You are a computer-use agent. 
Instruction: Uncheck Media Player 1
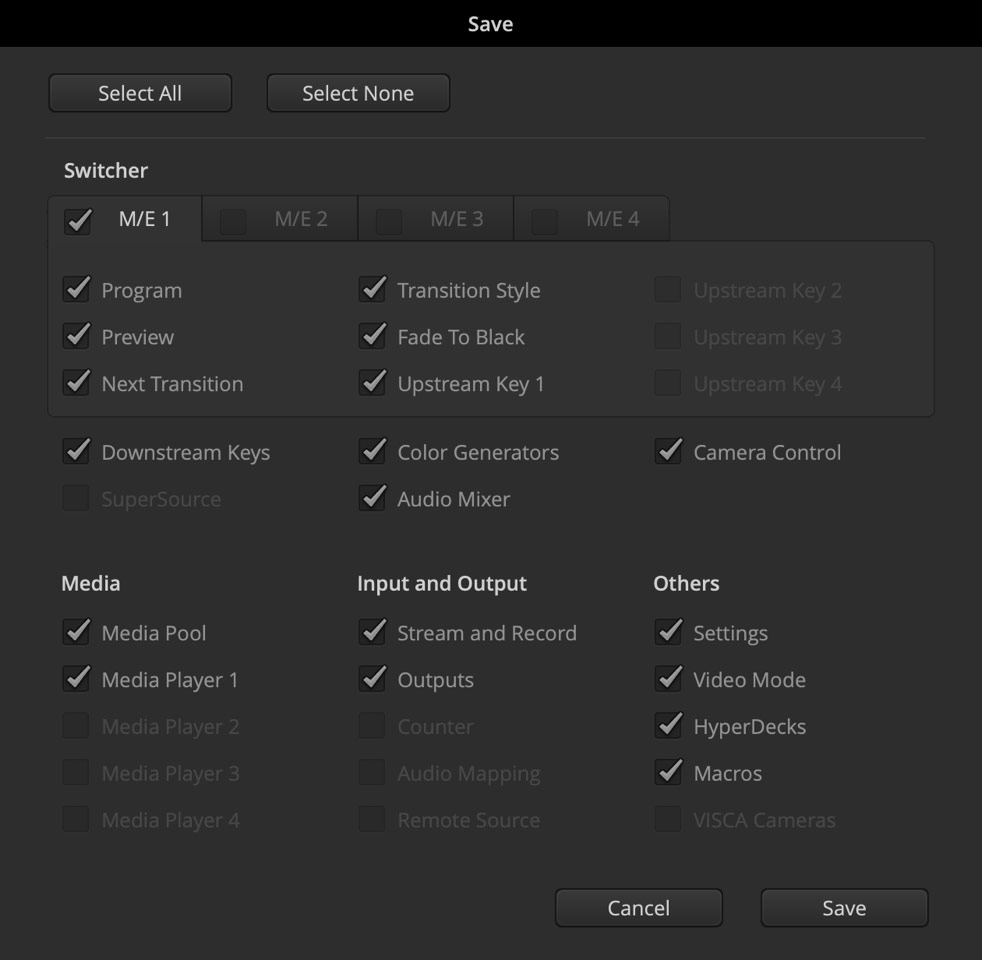tap(77, 680)
